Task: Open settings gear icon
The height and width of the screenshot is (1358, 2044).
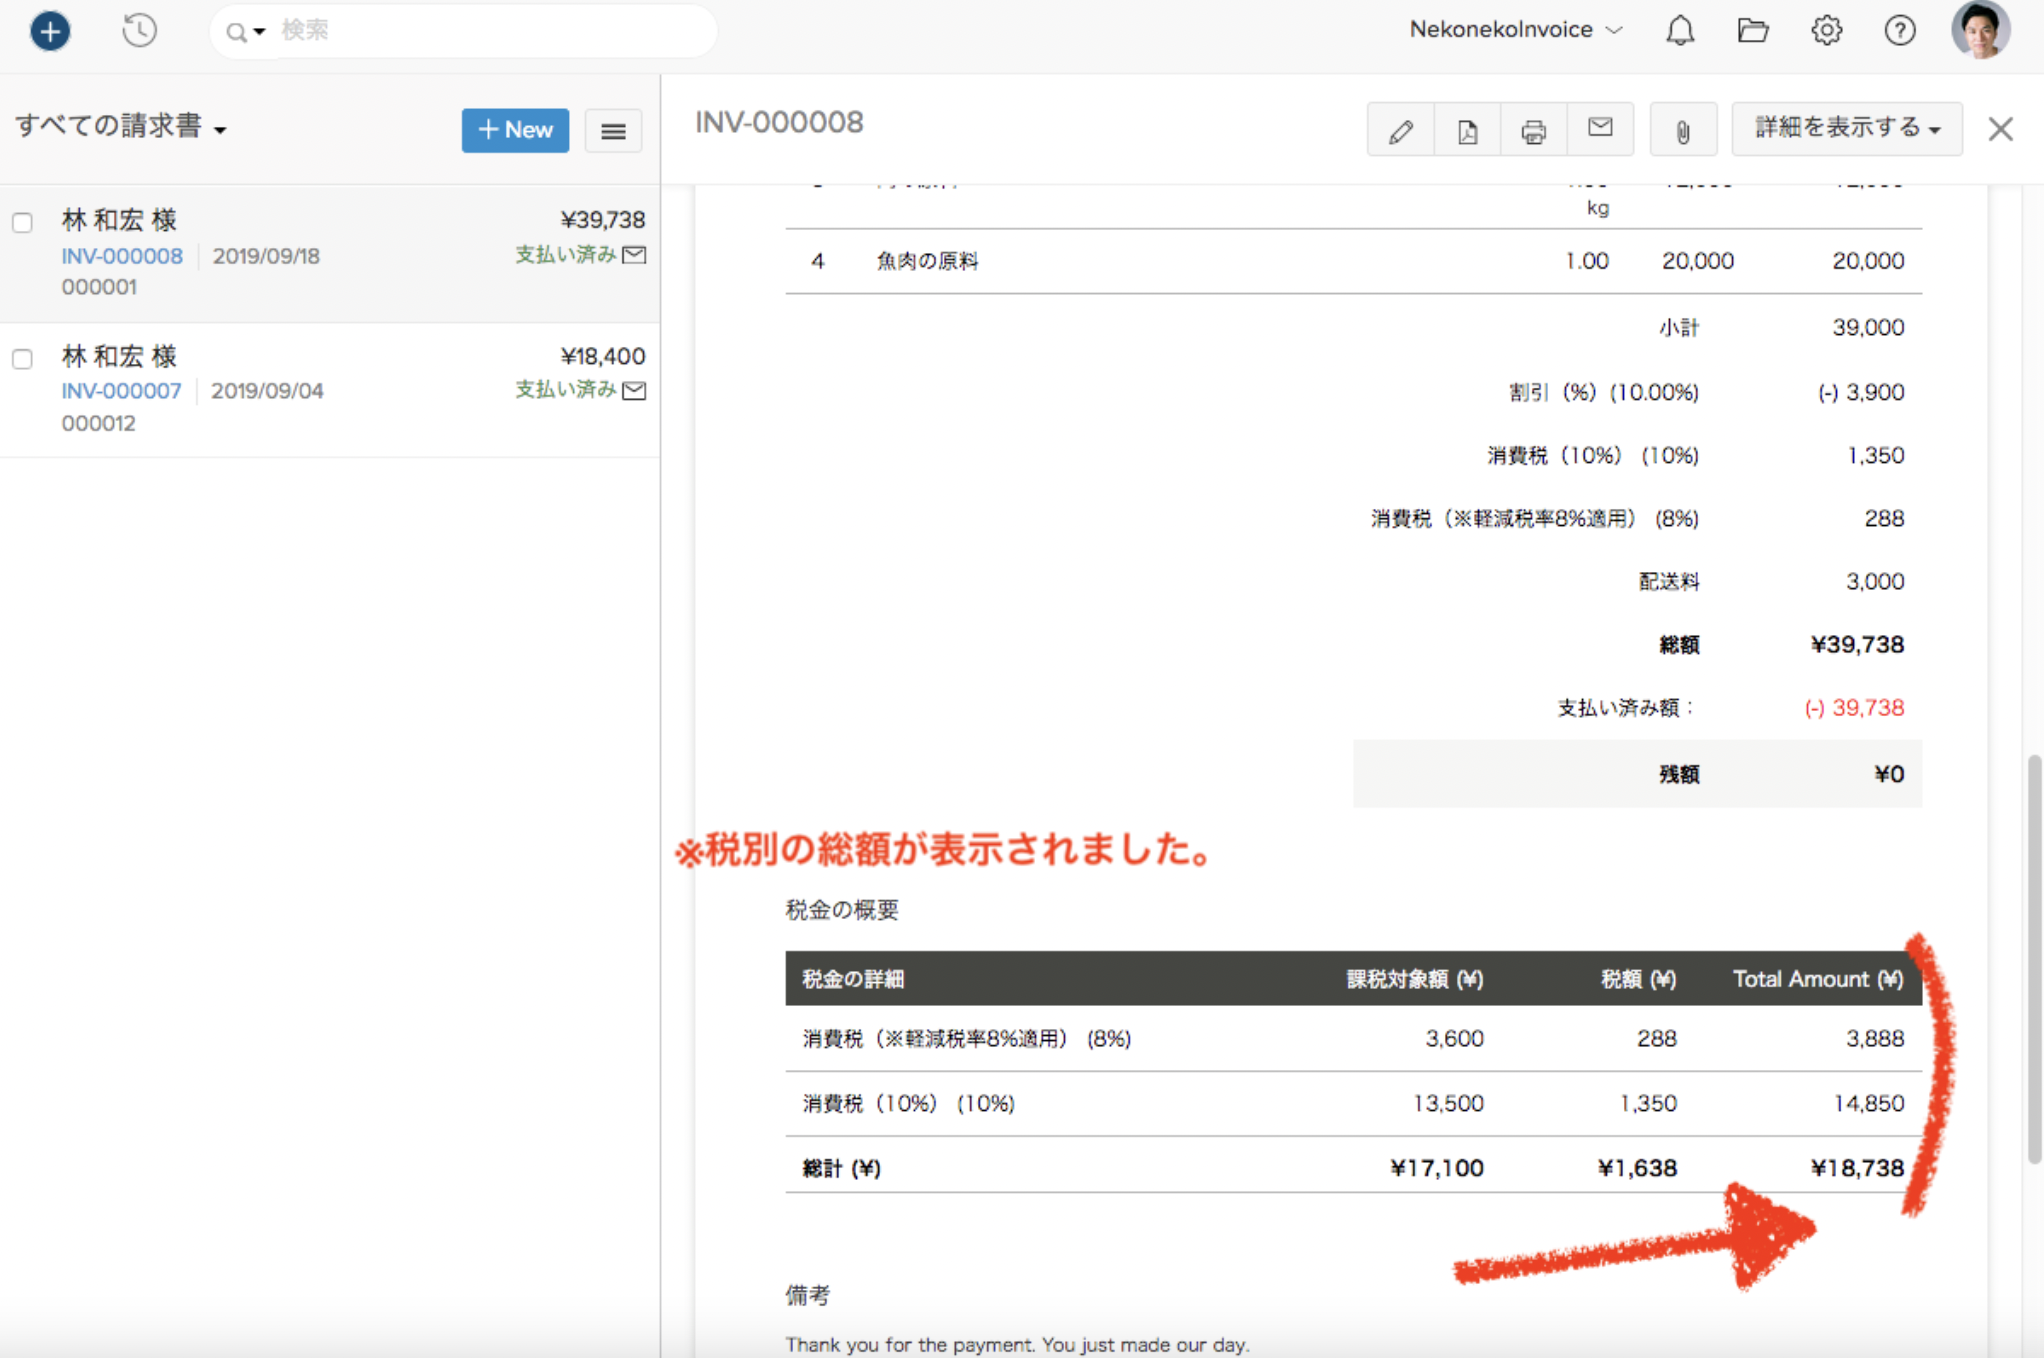Action: 1826,31
